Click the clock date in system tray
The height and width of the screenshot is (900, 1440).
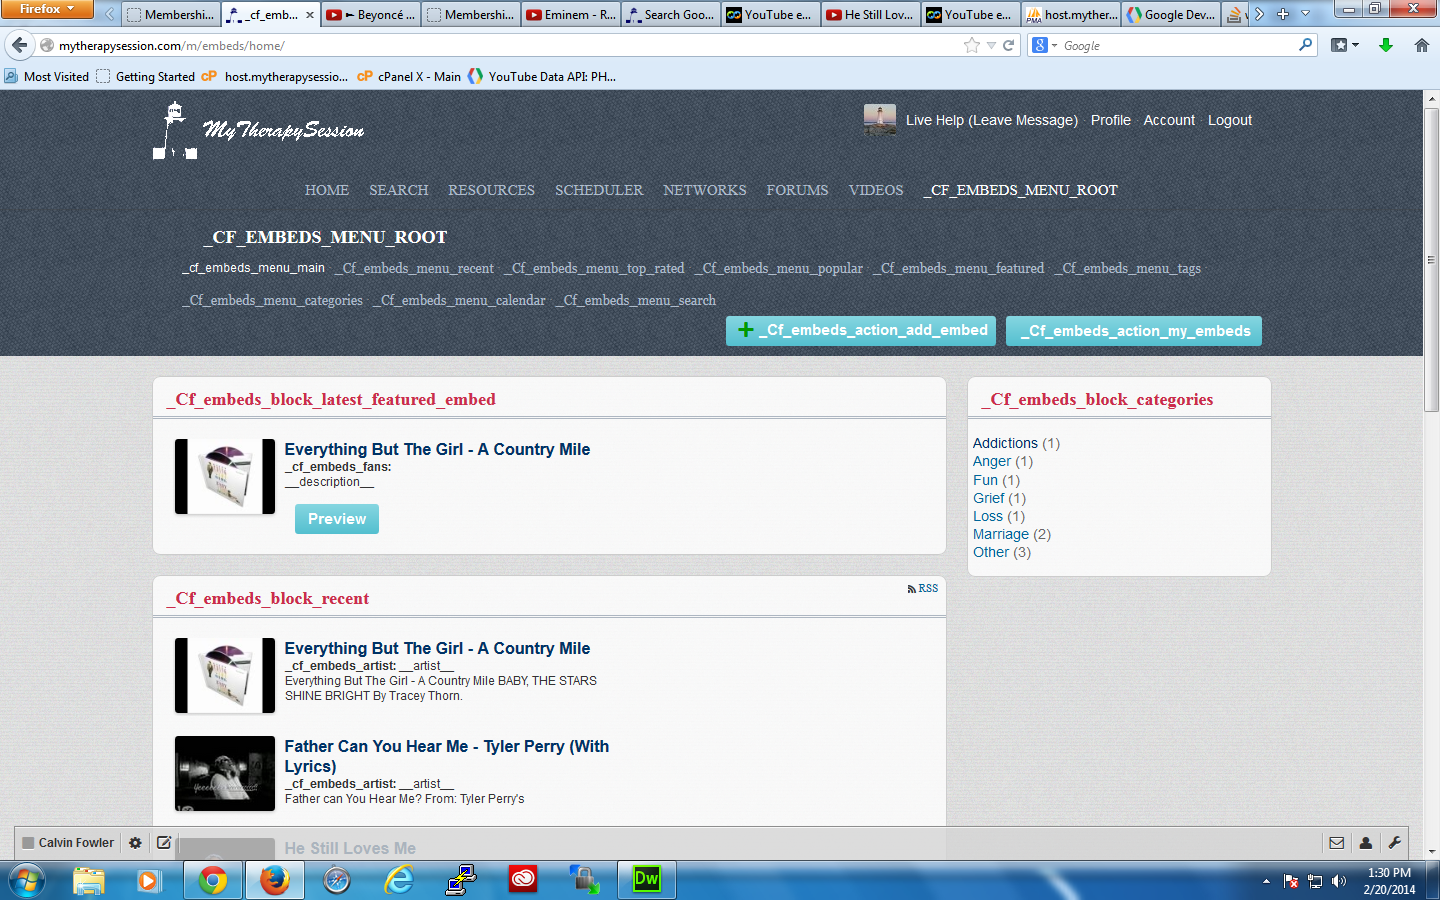click(x=1389, y=881)
